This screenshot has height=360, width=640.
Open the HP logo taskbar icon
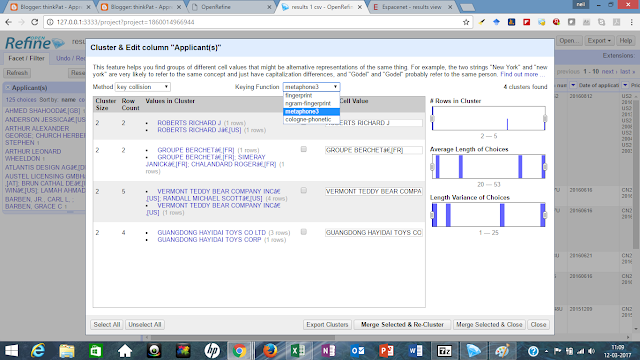point(212,351)
